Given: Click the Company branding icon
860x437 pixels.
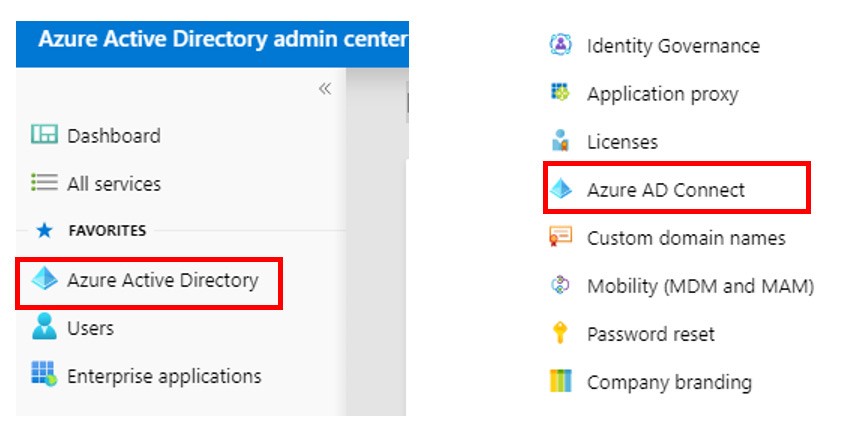Looking at the screenshot, I should click(560, 381).
